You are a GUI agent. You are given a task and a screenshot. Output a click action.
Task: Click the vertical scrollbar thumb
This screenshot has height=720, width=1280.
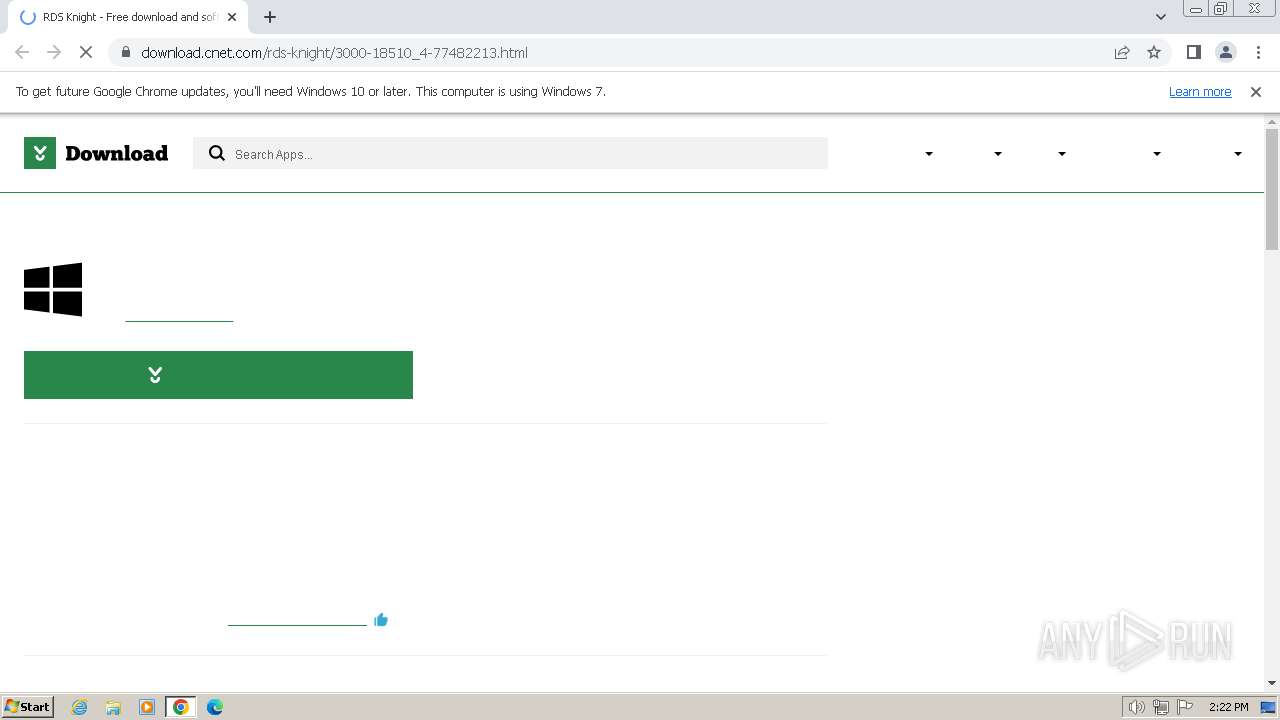[x=1272, y=189]
